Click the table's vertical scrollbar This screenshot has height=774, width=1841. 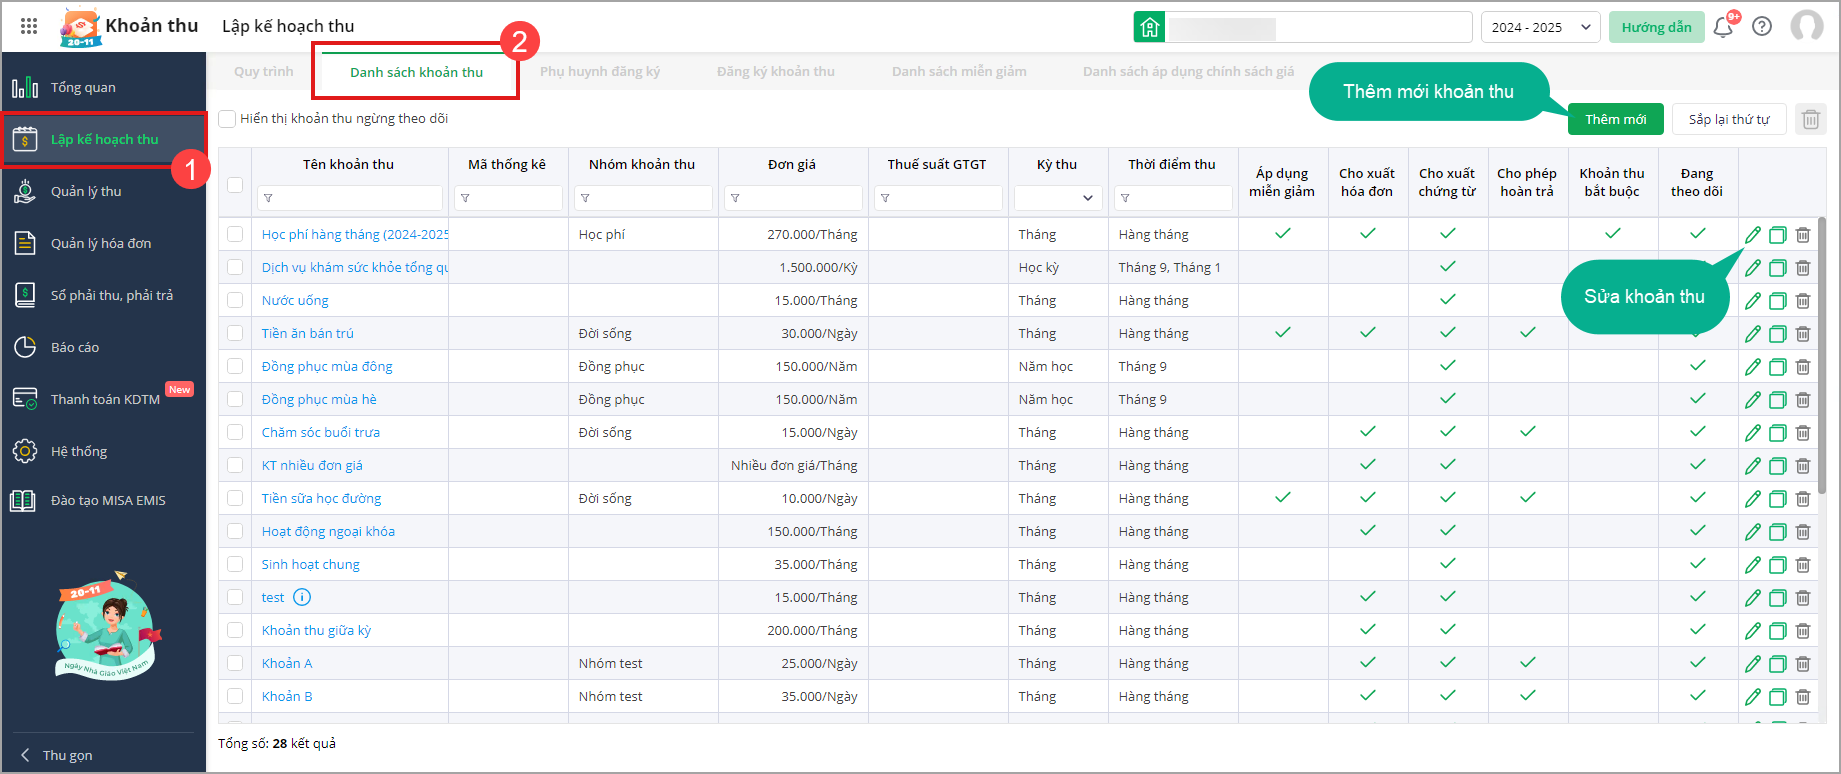[1822, 400]
